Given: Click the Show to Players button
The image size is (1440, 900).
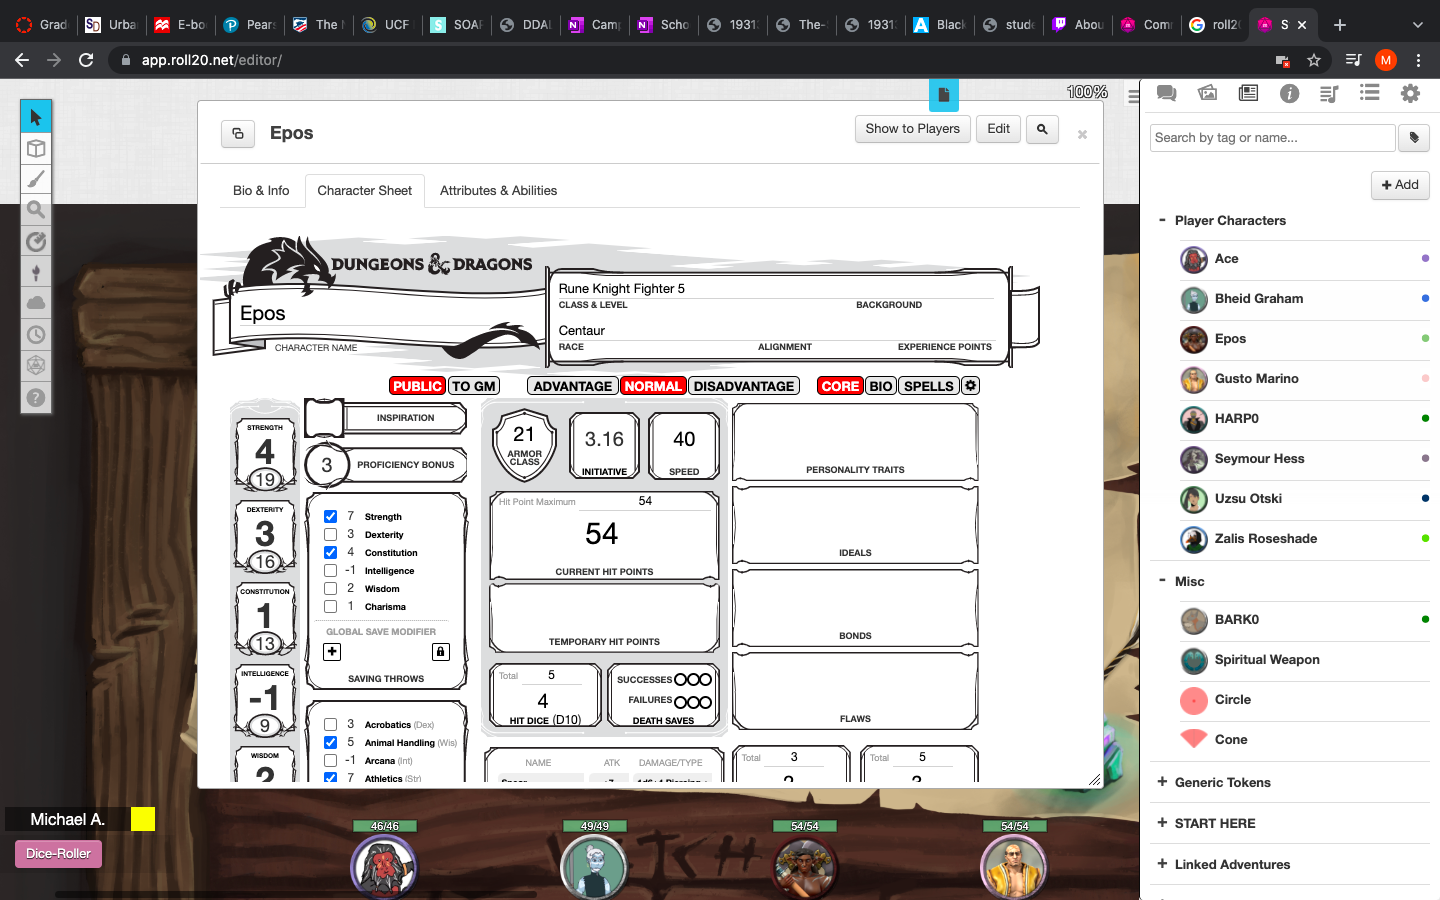Looking at the screenshot, I should (912, 129).
